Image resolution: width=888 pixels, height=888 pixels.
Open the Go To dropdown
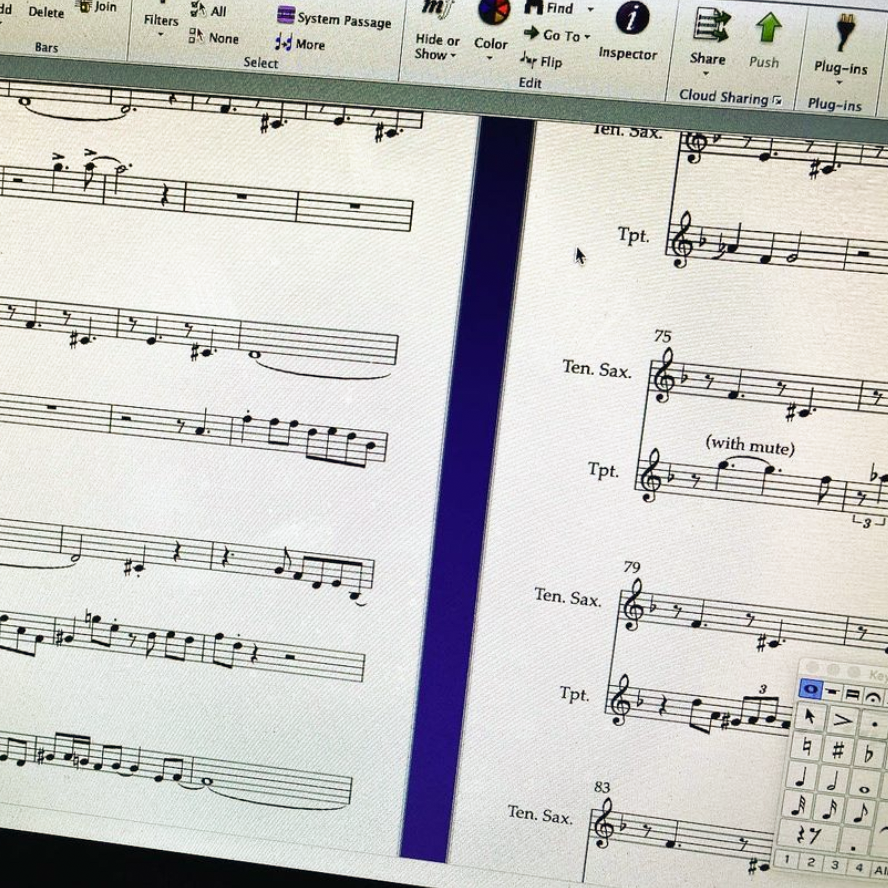pos(556,35)
